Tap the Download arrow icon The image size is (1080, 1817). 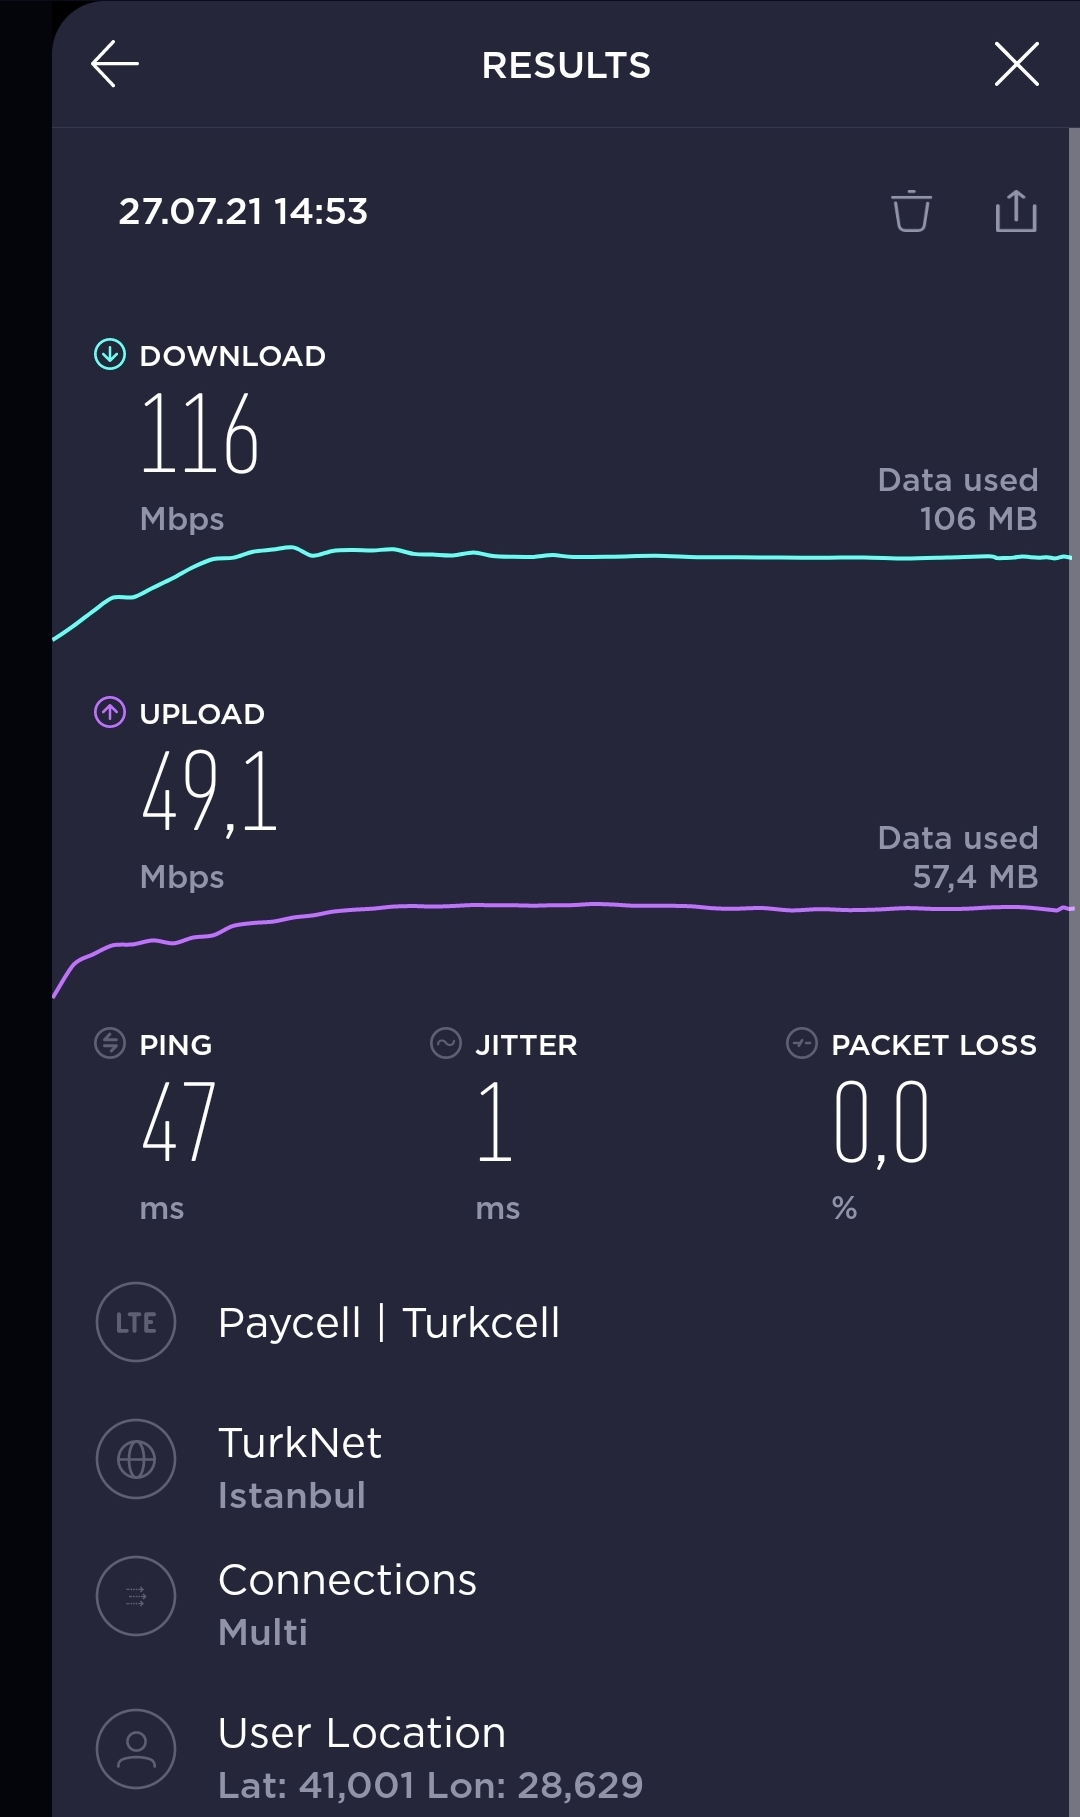(110, 354)
